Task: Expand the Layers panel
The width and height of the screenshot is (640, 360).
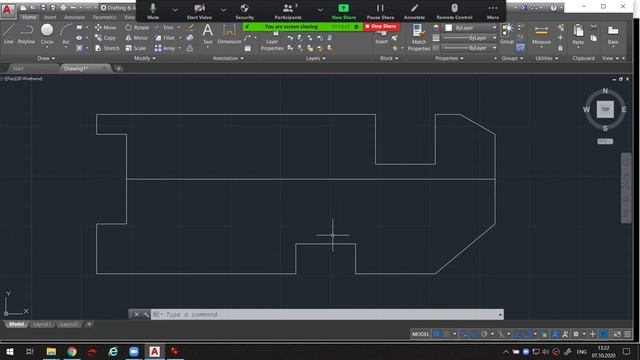Action: point(316,58)
